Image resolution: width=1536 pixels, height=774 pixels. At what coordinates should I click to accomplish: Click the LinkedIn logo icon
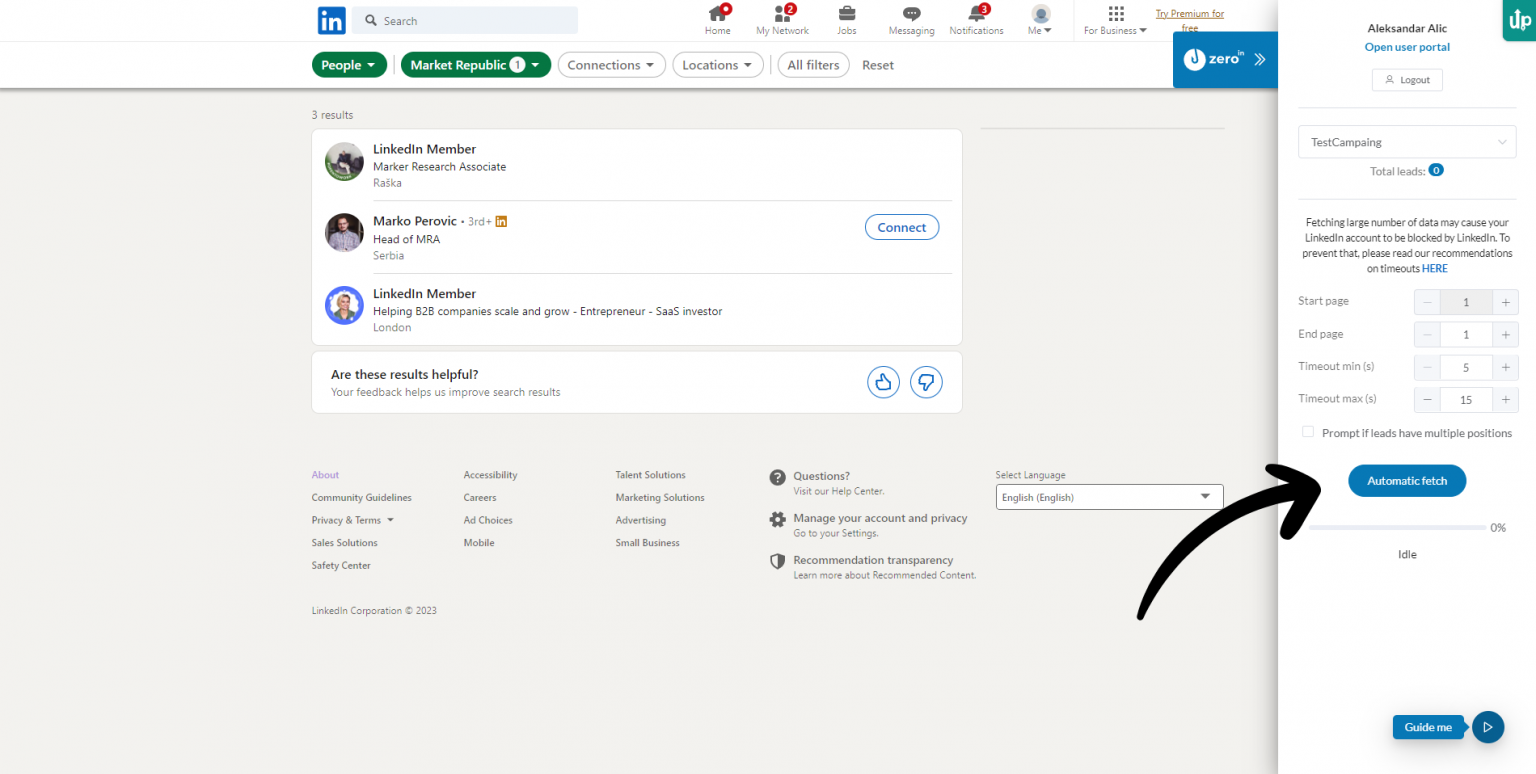tap(331, 20)
